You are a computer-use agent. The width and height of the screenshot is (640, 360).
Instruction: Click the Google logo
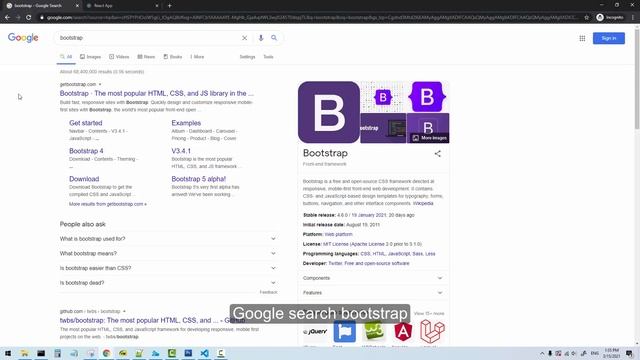tap(23, 38)
